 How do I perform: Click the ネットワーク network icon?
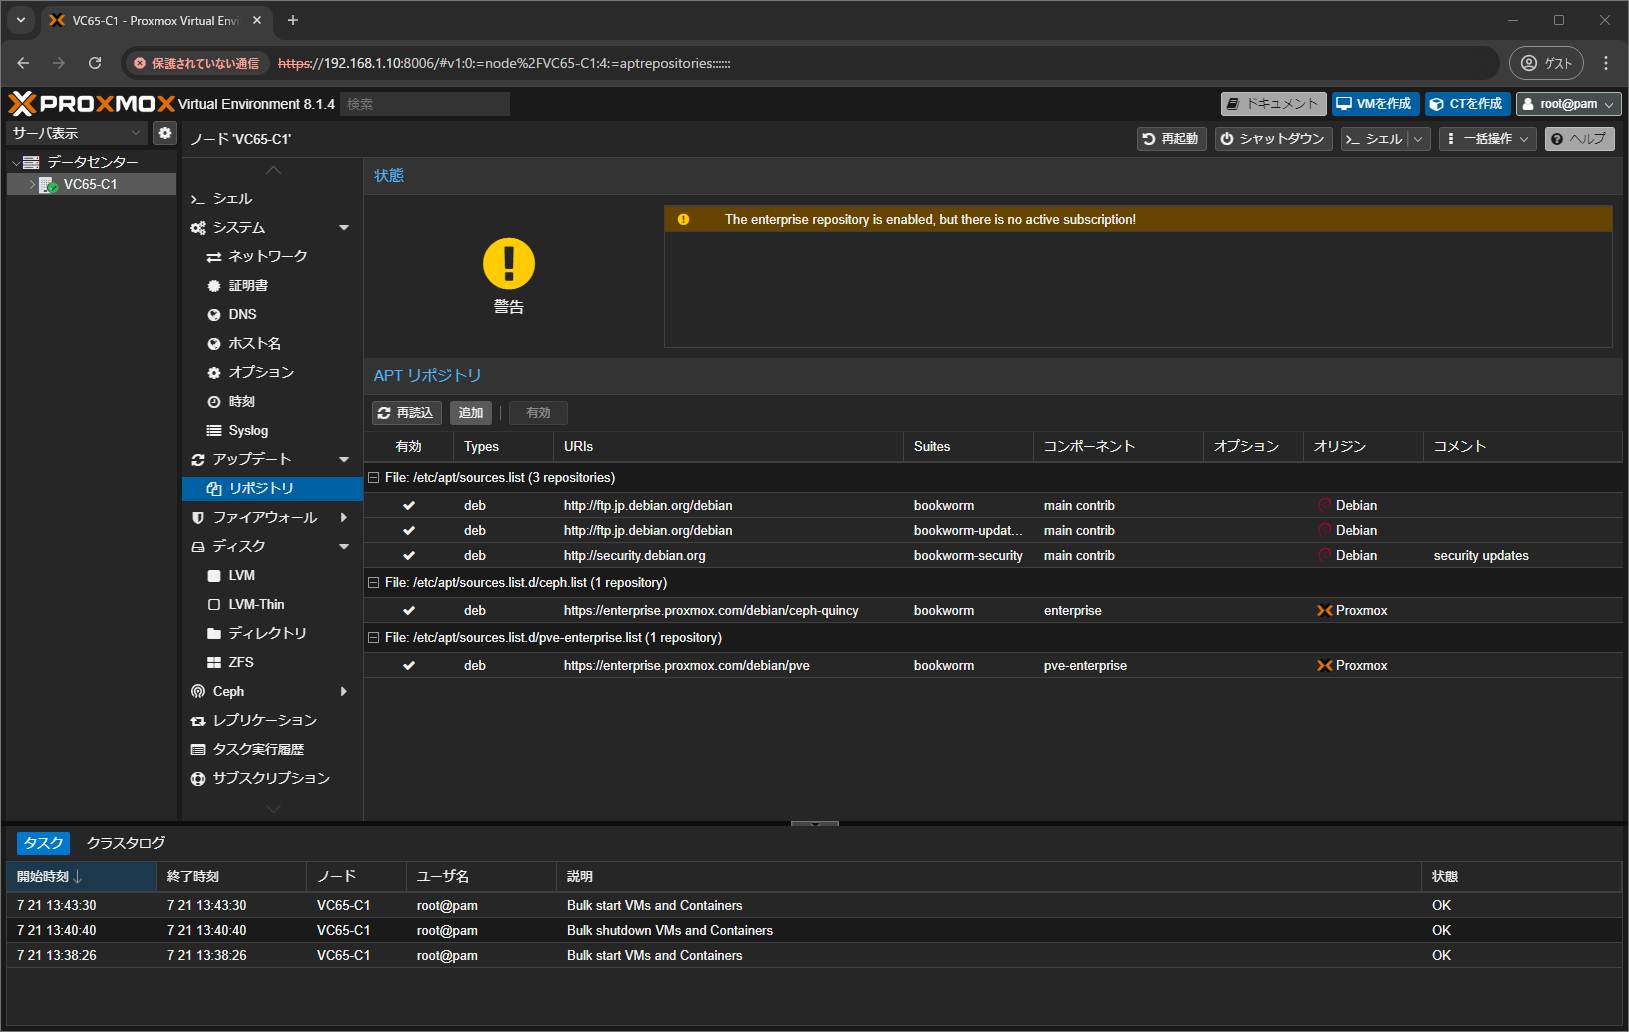tap(214, 257)
